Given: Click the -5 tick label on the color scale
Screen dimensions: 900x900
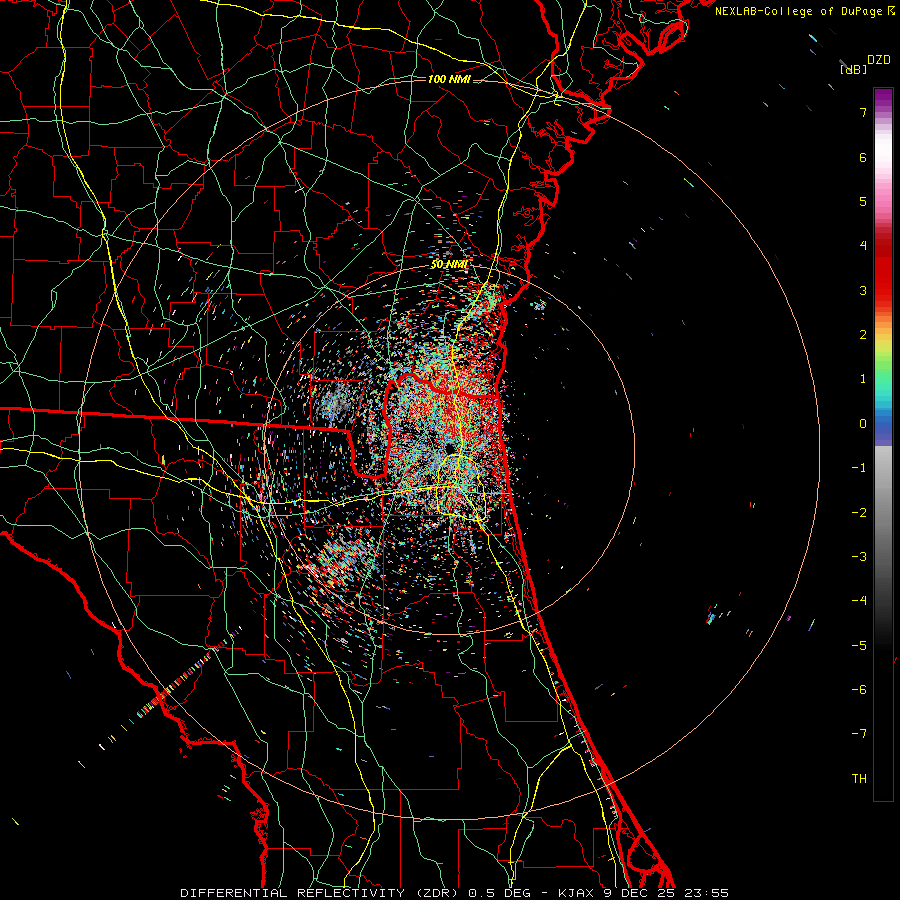Looking at the screenshot, I should click(859, 645).
